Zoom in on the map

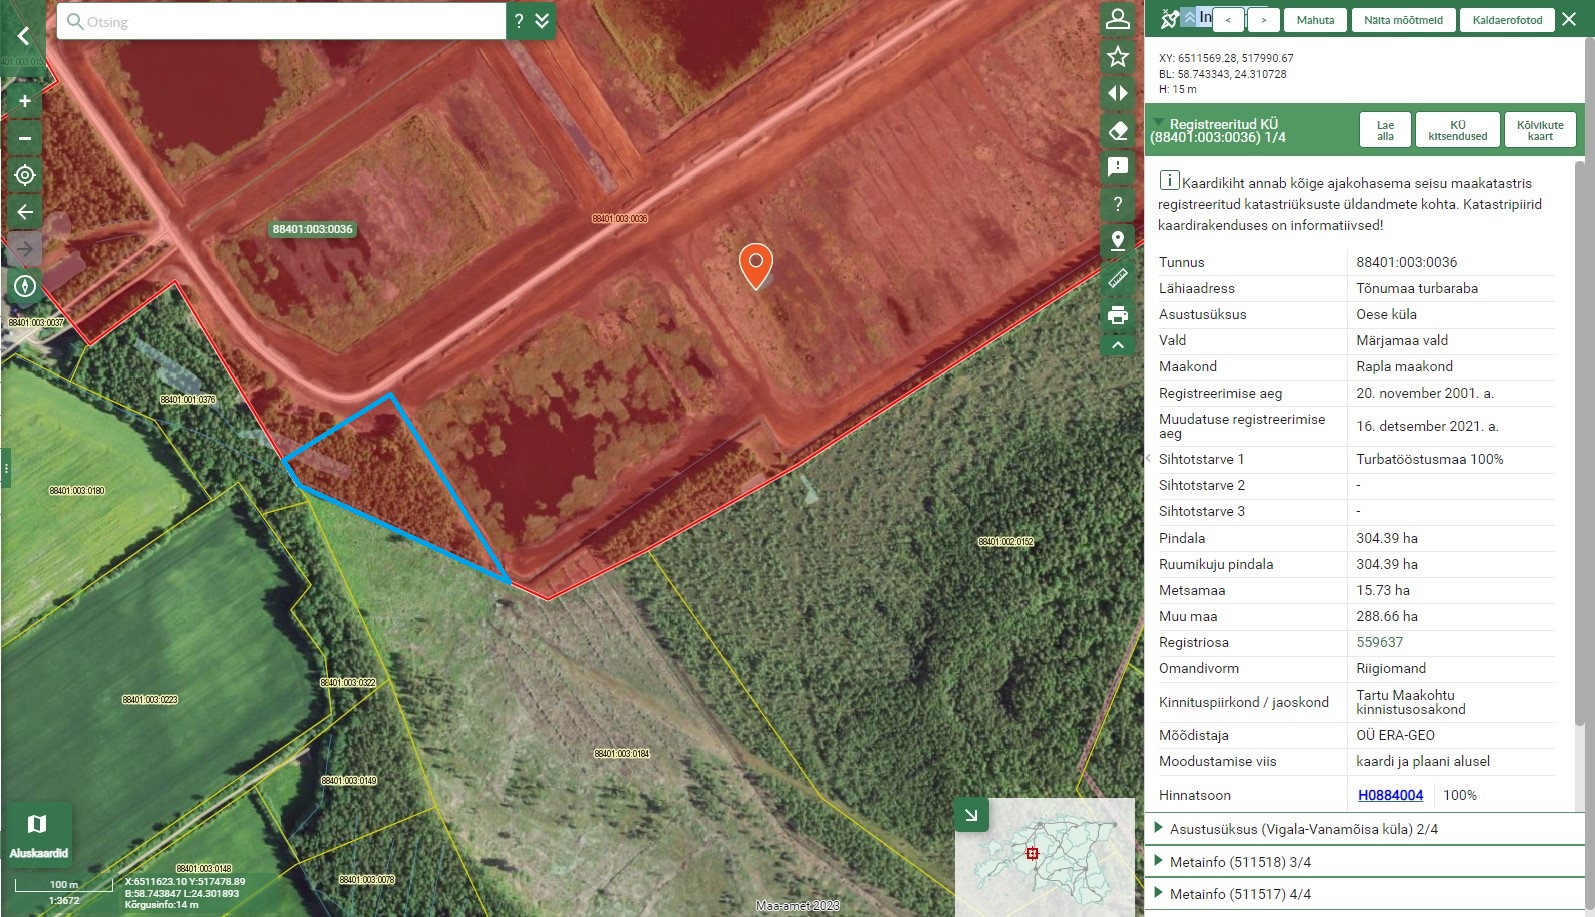click(x=25, y=101)
